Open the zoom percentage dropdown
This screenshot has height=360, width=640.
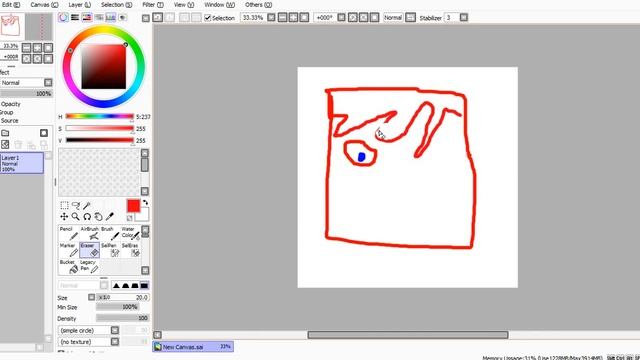pyautogui.click(x=271, y=18)
